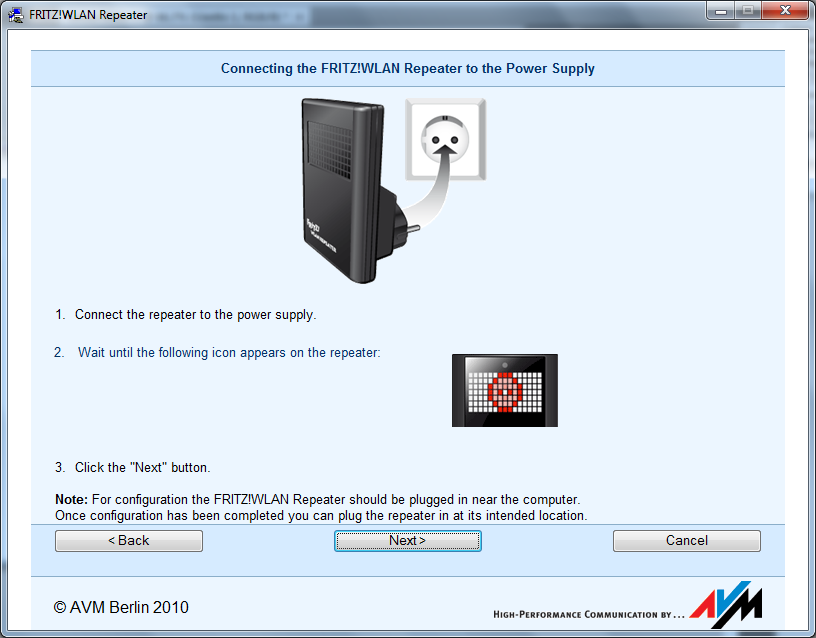The width and height of the screenshot is (816, 638).
Task: Click the "Connecting the FRITZ!WLAN Repeater" heading
Action: click(407, 69)
